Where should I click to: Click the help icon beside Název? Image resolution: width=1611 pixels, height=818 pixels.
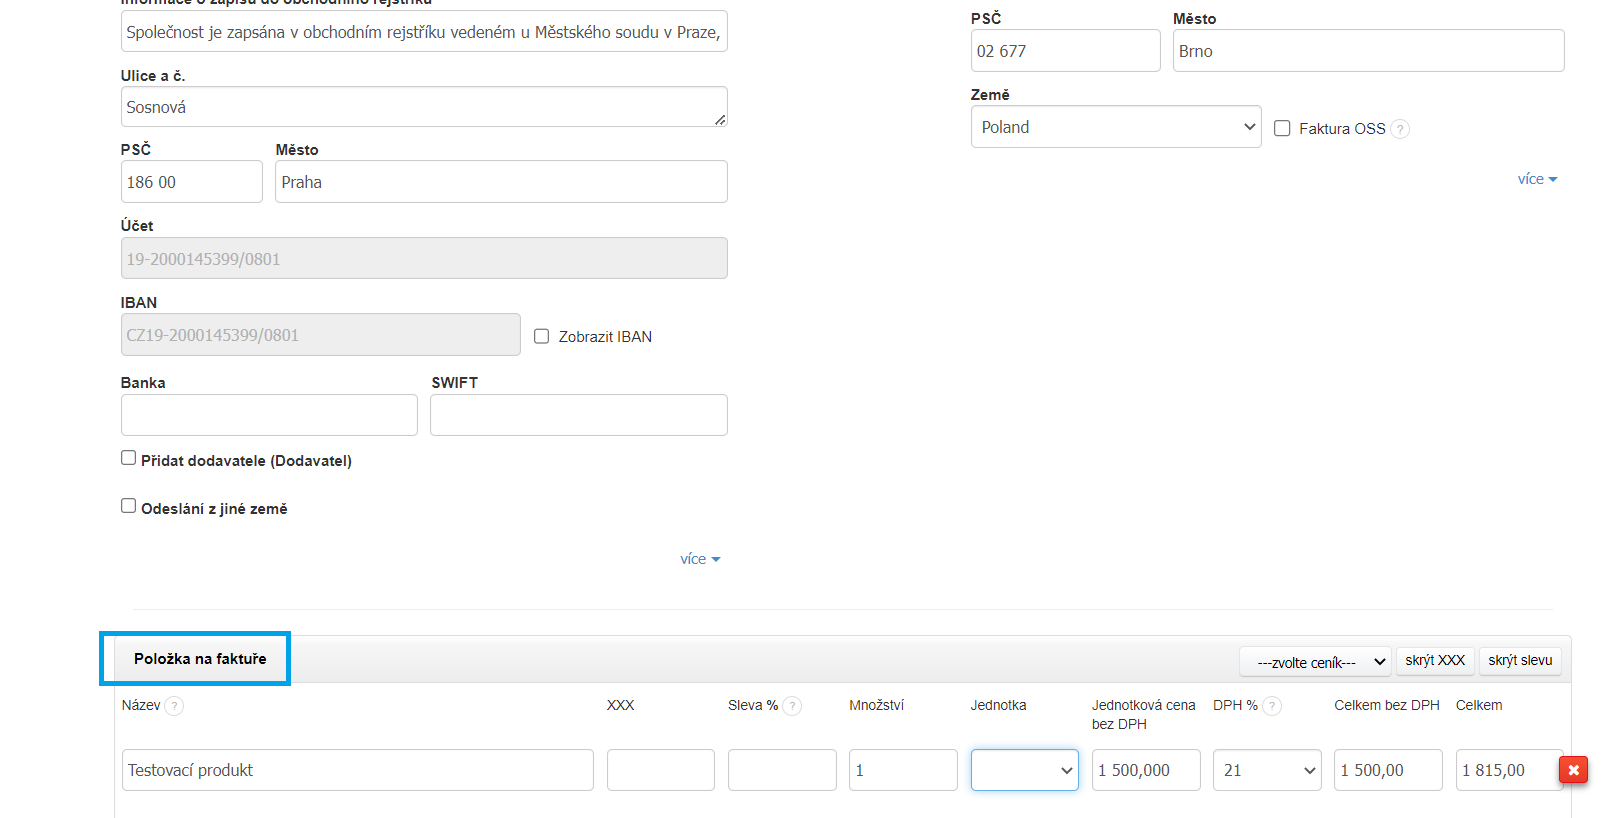[x=174, y=706]
